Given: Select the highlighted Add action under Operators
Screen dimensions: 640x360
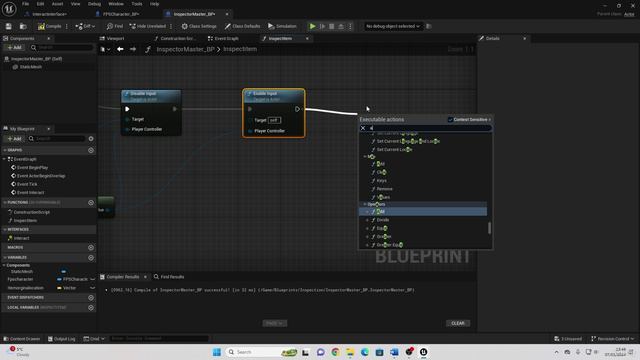Looking at the screenshot, I should coord(423,211).
